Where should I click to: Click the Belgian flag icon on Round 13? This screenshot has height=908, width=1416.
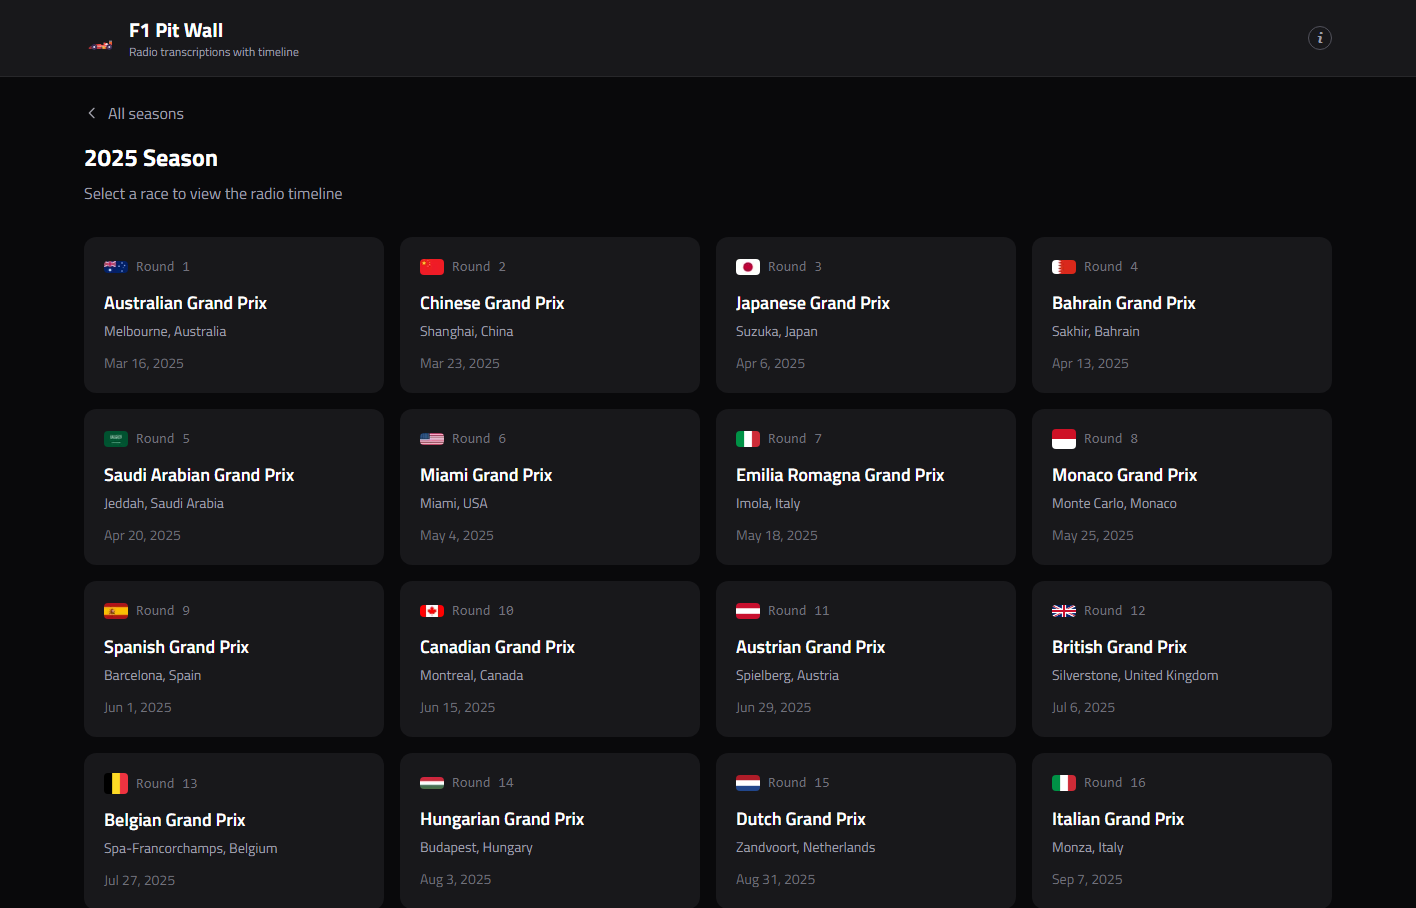[x=116, y=783]
